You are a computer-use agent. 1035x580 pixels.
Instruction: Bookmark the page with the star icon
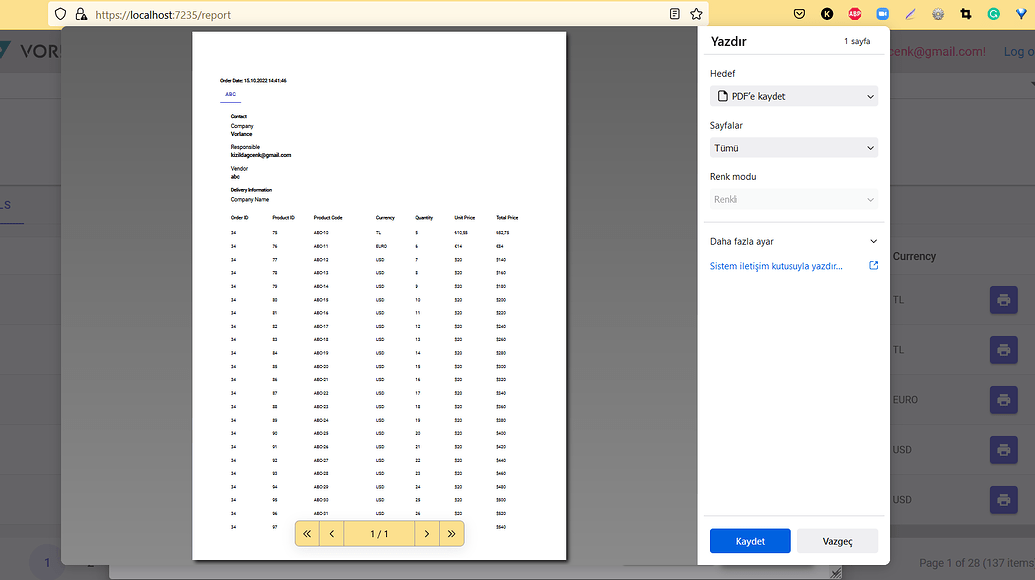click(696, 14)
